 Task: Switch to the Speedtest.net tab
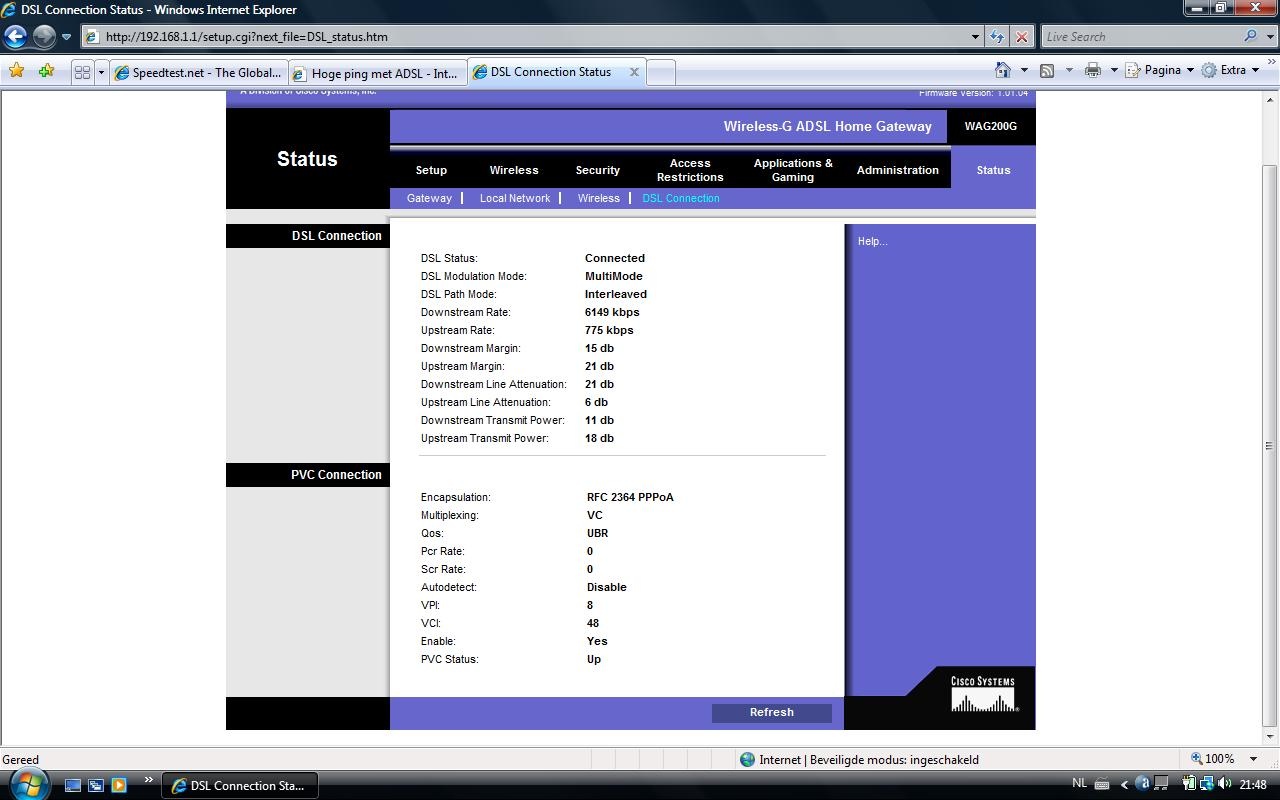point(198,72)
